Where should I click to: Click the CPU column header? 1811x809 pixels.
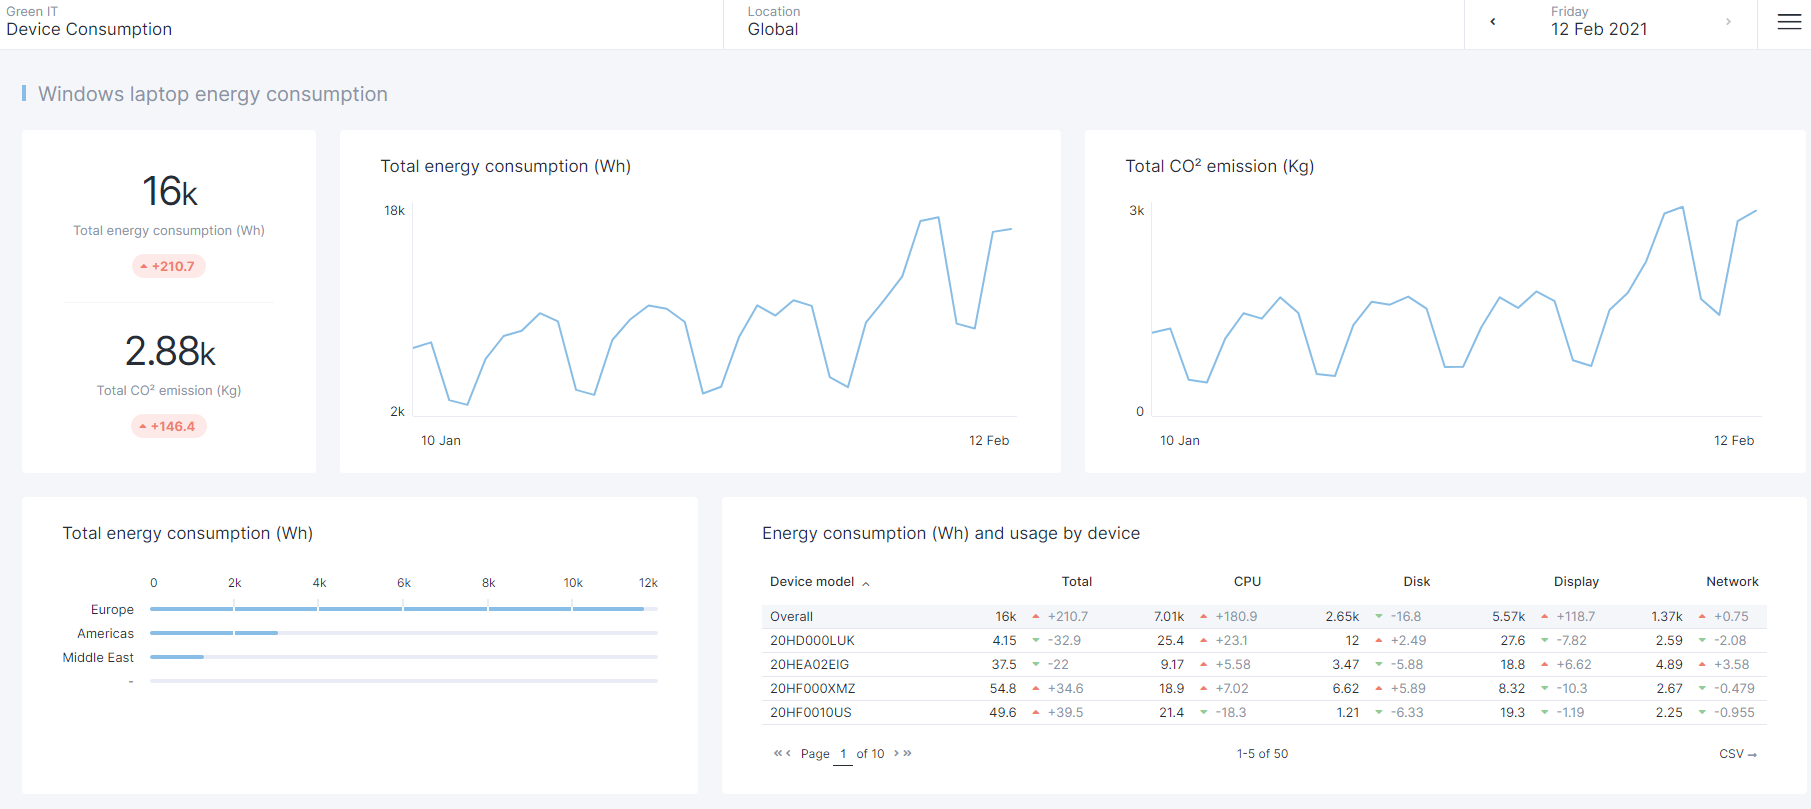point(1247,582)
